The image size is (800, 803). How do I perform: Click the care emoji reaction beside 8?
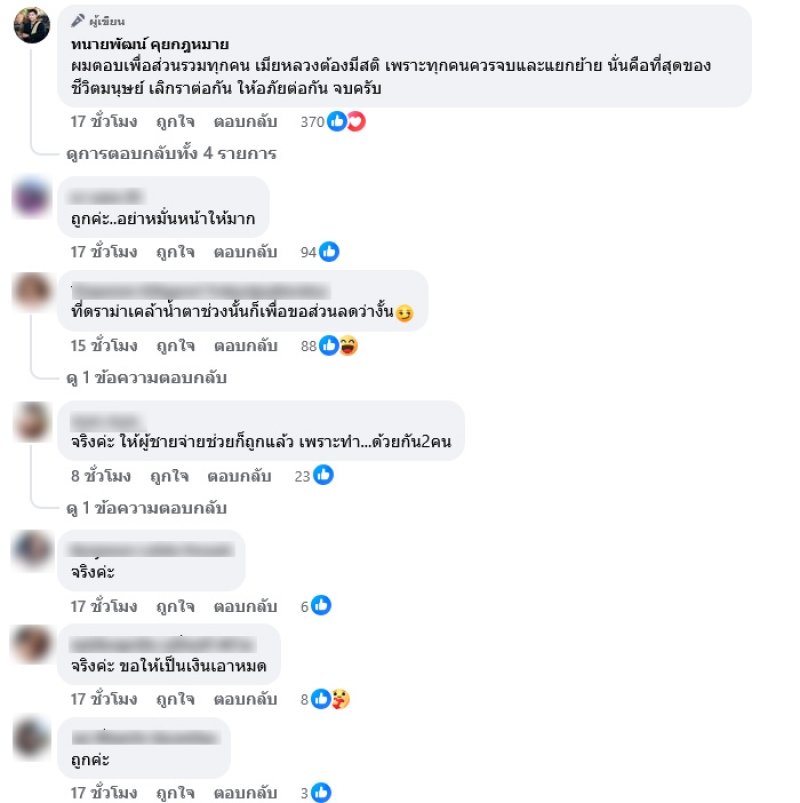pyautogui.click(x=341, y=699)
